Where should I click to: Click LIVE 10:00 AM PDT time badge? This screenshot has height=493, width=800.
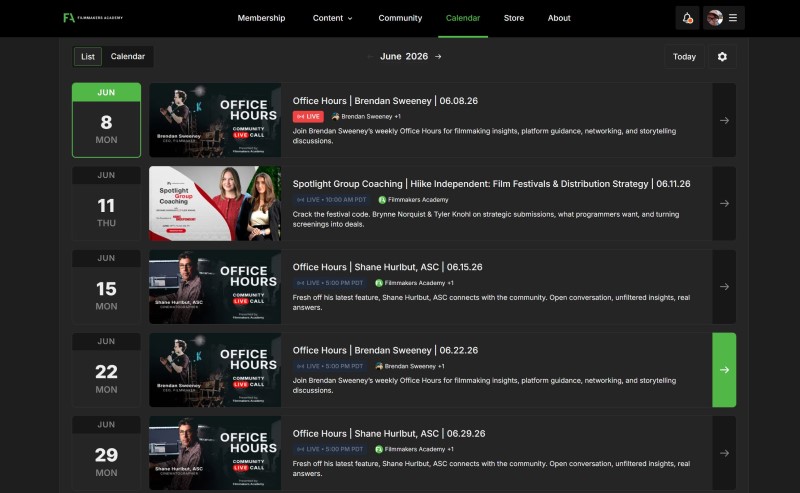point(331,200)
